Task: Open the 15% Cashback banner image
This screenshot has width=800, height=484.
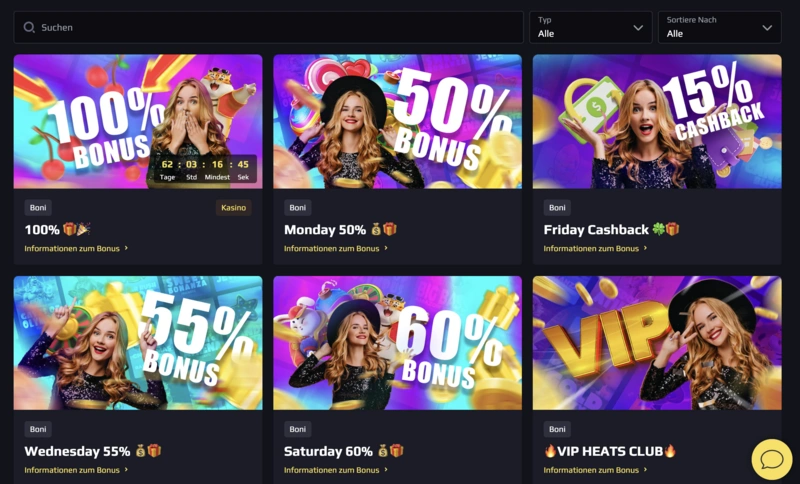Action: click(657, 121)
